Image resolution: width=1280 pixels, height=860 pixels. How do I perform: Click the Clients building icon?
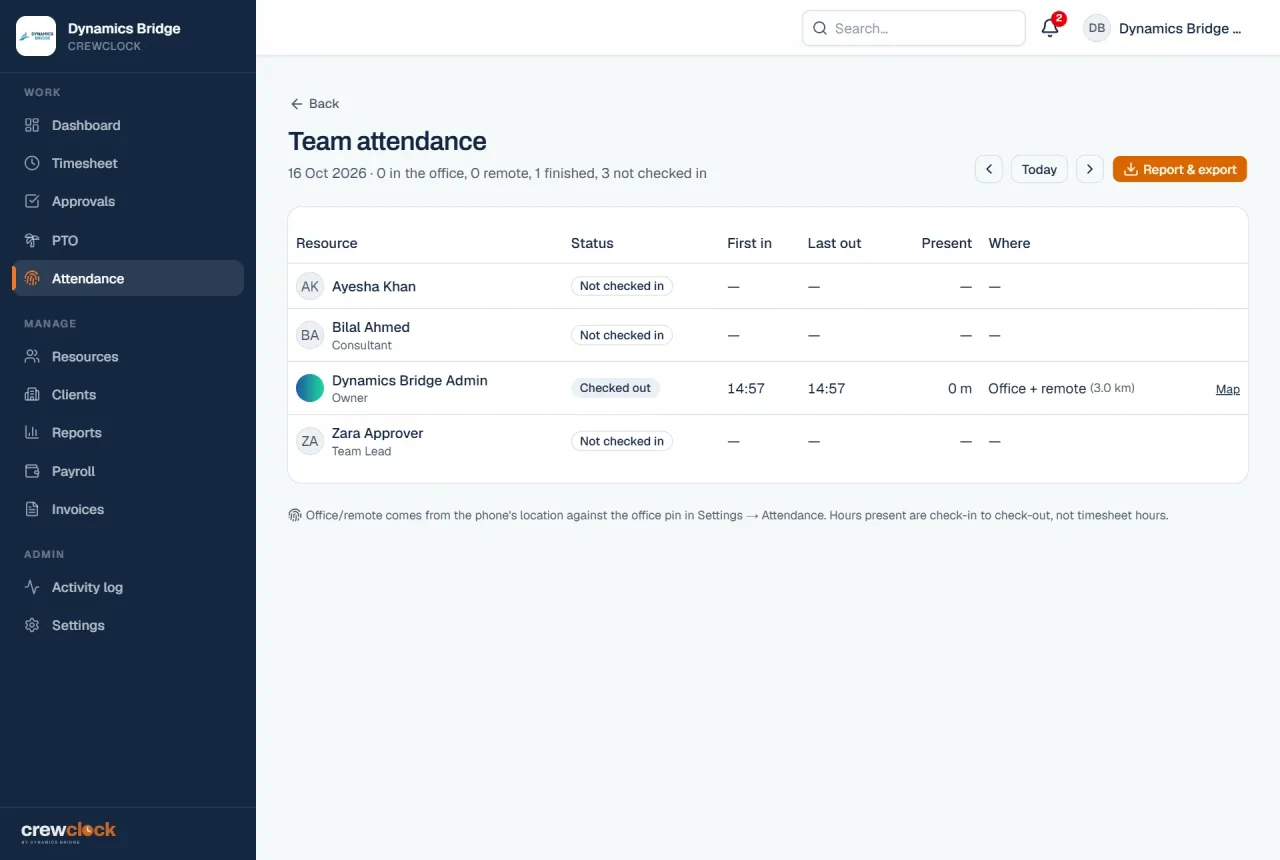32,394
